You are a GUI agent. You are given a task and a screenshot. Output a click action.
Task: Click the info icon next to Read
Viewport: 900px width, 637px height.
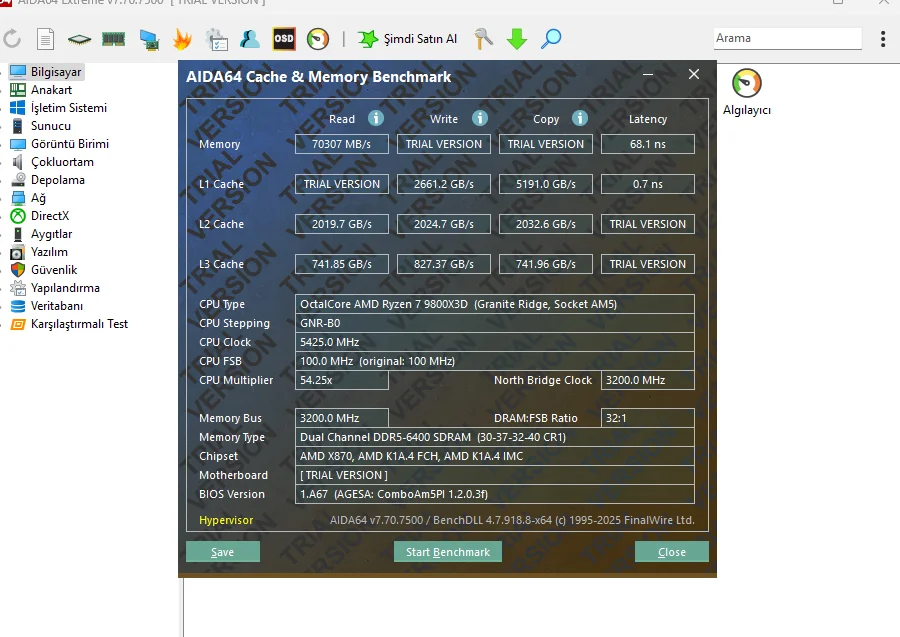[x=376, y=118]
